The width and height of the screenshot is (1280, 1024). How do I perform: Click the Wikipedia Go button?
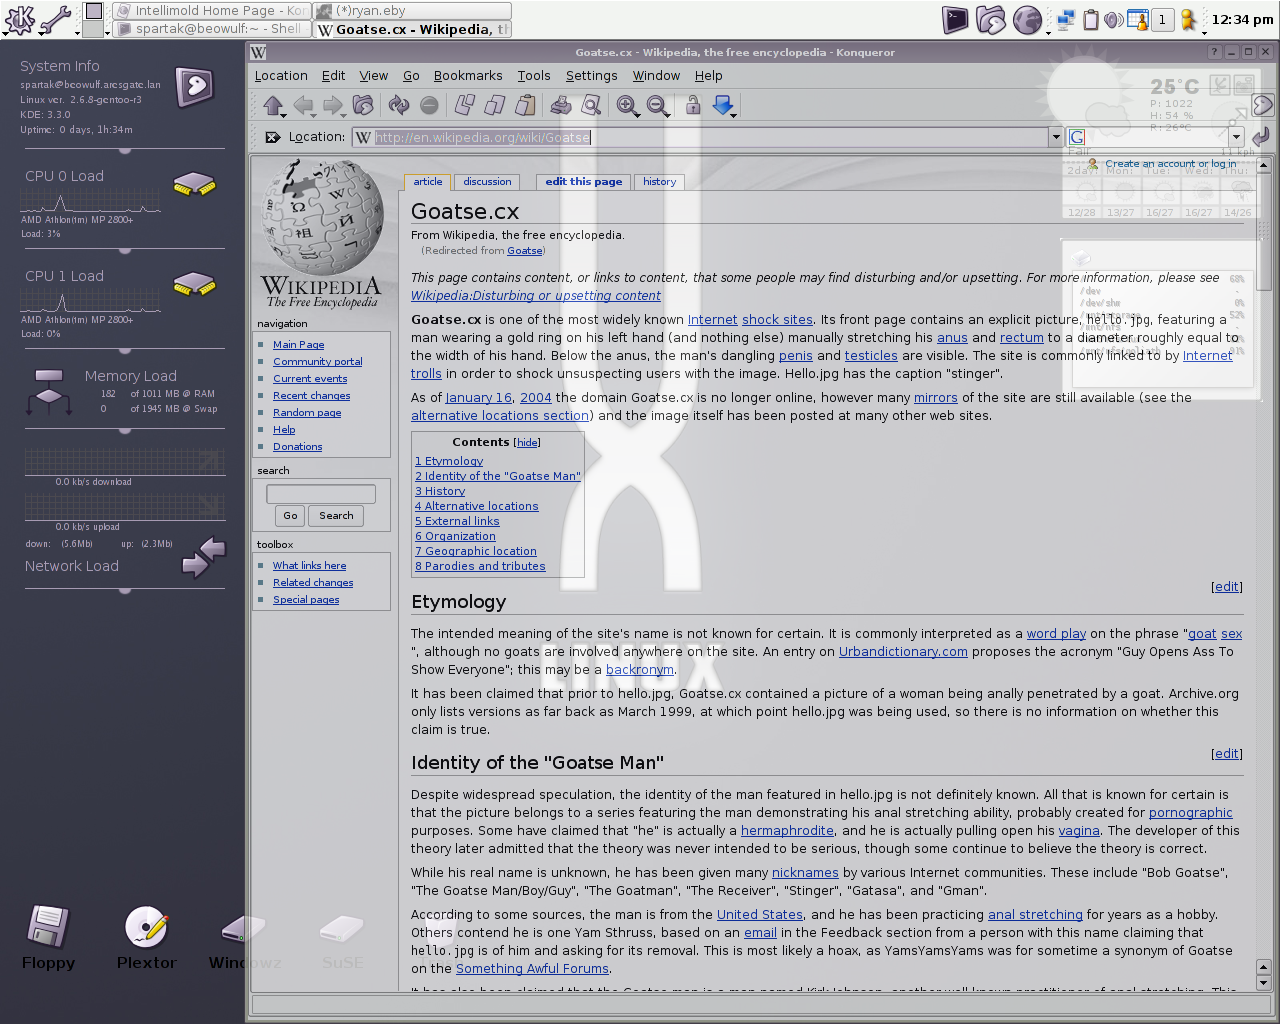(x=290, y=516)
